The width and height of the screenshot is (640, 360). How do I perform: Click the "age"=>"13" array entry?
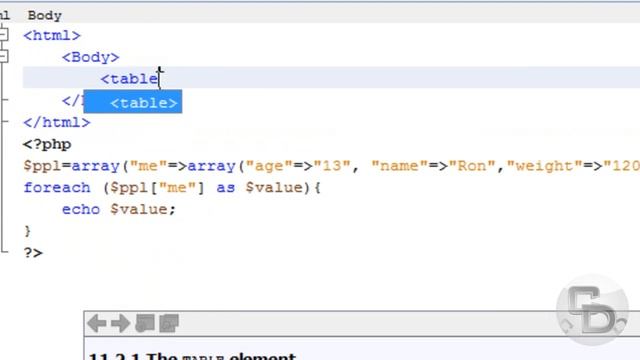click(298, 166)
